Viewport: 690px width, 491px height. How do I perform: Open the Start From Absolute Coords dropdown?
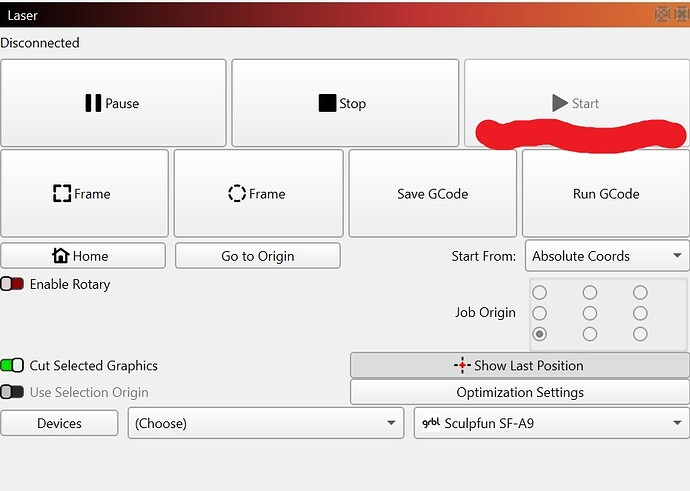tap(607, 256)
